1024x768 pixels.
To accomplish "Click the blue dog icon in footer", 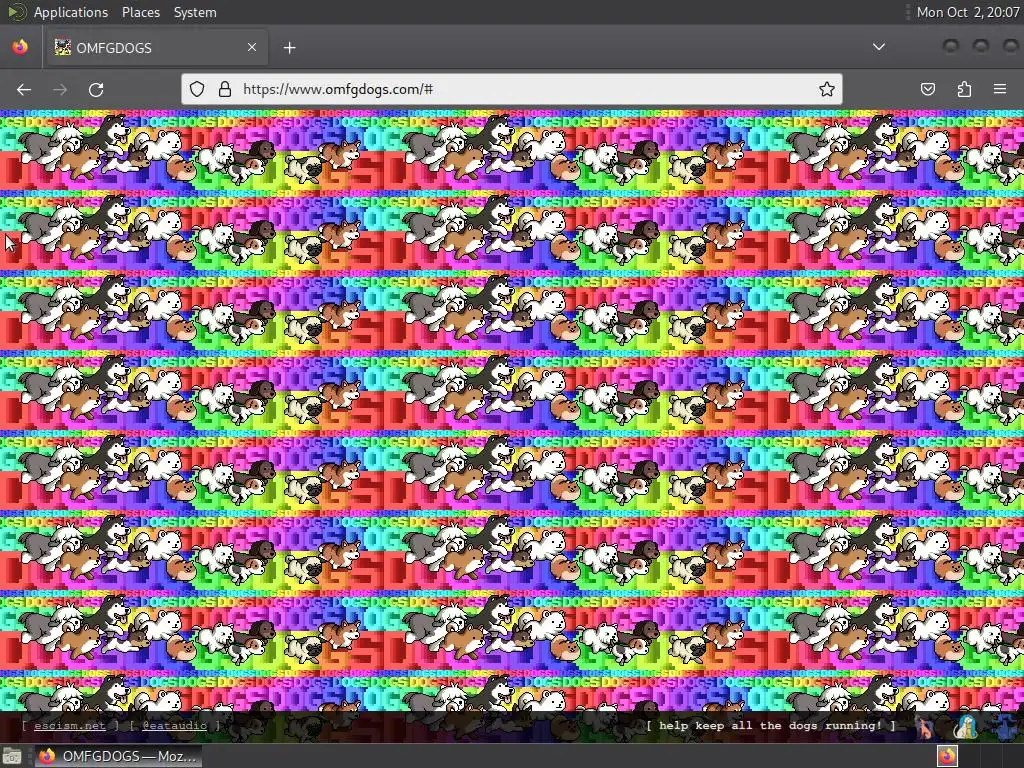I will pyautogui.click(x=1006, y=726).
